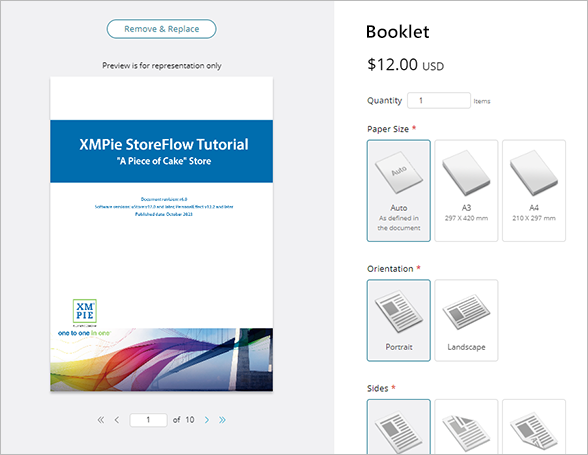The height and width of the screenshot is (455, 588).
Task: Select the rightmost Sides option icon
Action: click(534, 427)
